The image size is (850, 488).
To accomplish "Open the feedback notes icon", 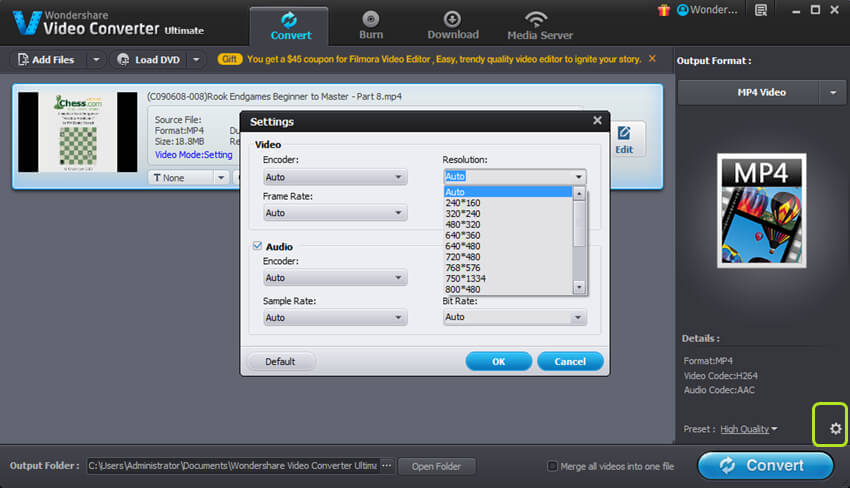I will 761,10.
